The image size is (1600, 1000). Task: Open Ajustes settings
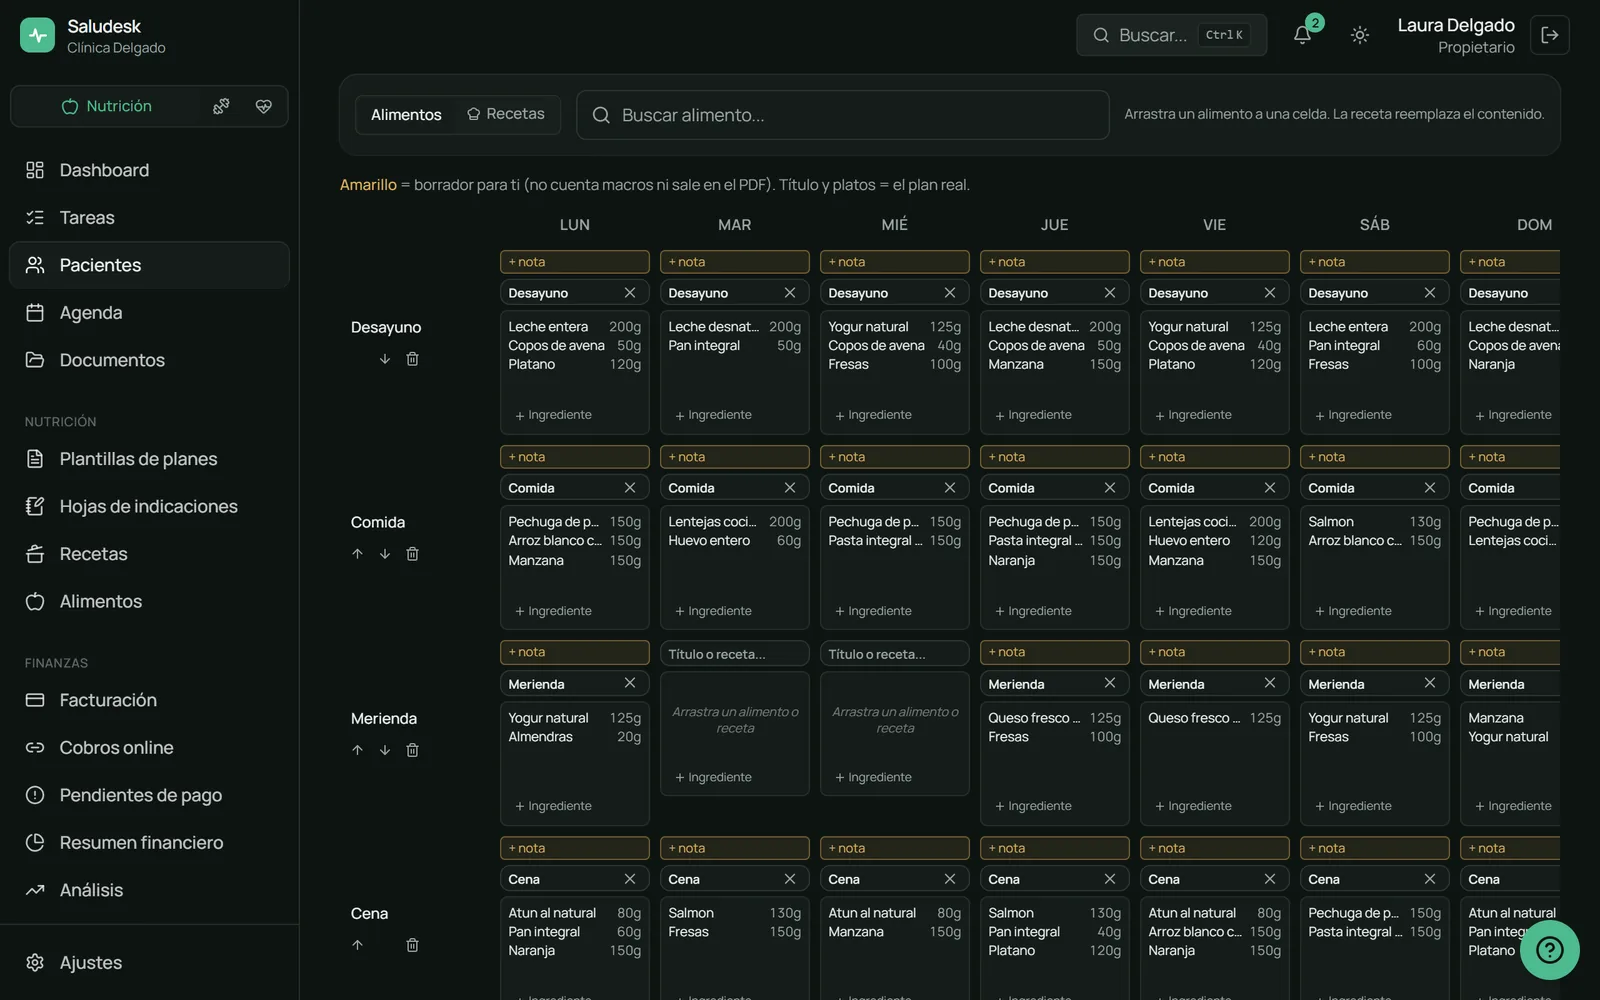tap(149, 963)
